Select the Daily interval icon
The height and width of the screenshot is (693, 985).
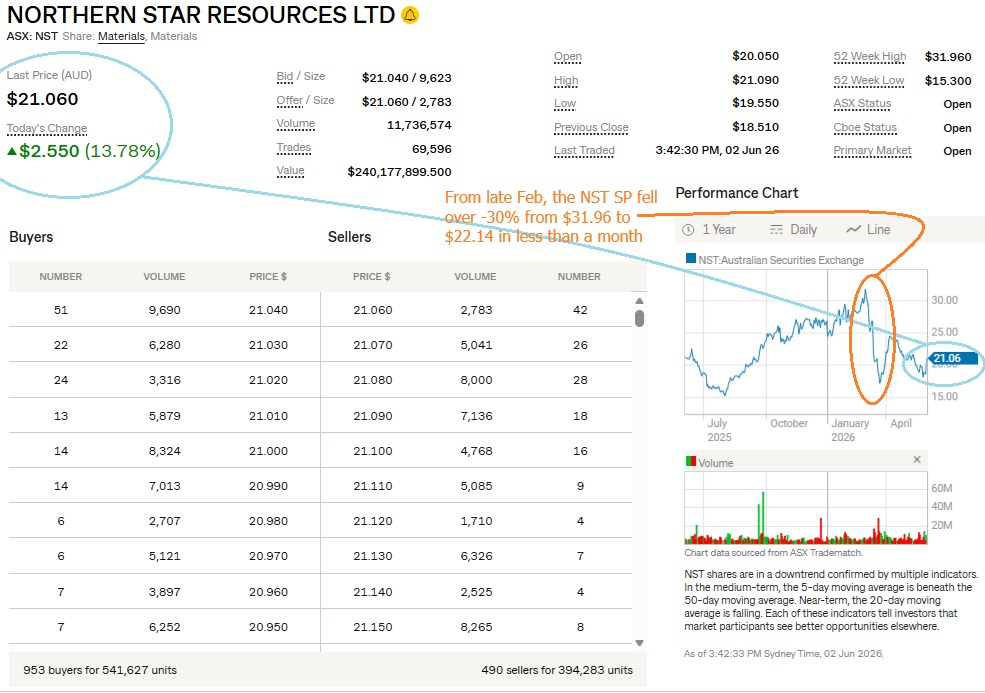[776, 230]
